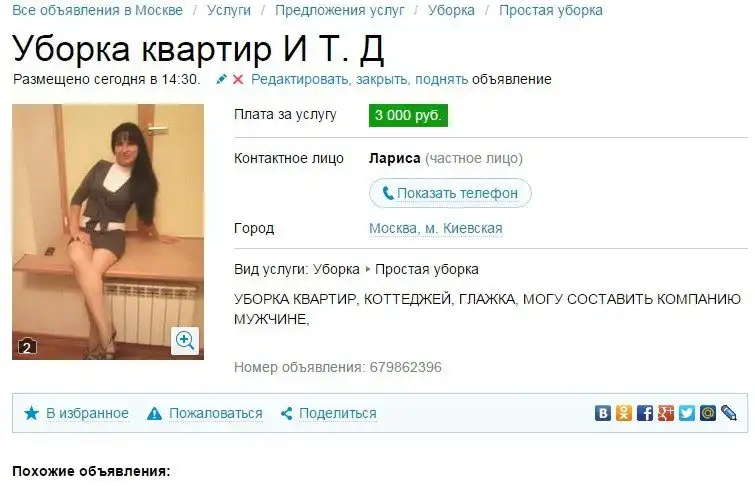Share the listing on Facebook

645,413
